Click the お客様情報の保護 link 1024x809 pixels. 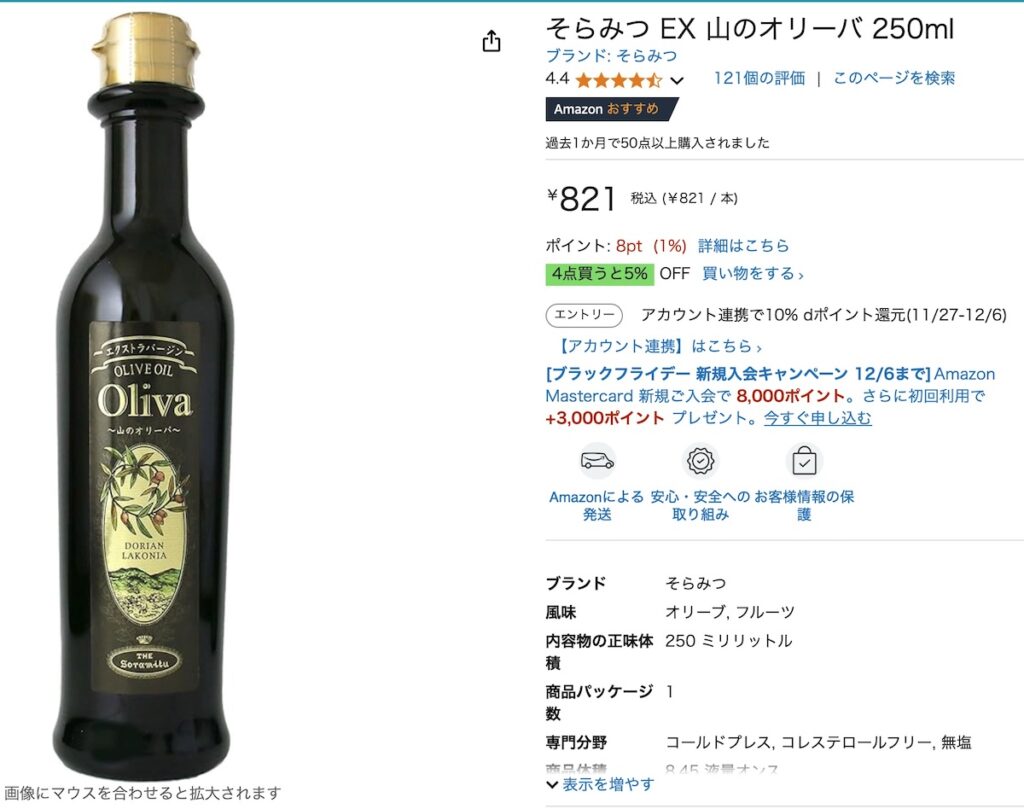click(804, 505)
